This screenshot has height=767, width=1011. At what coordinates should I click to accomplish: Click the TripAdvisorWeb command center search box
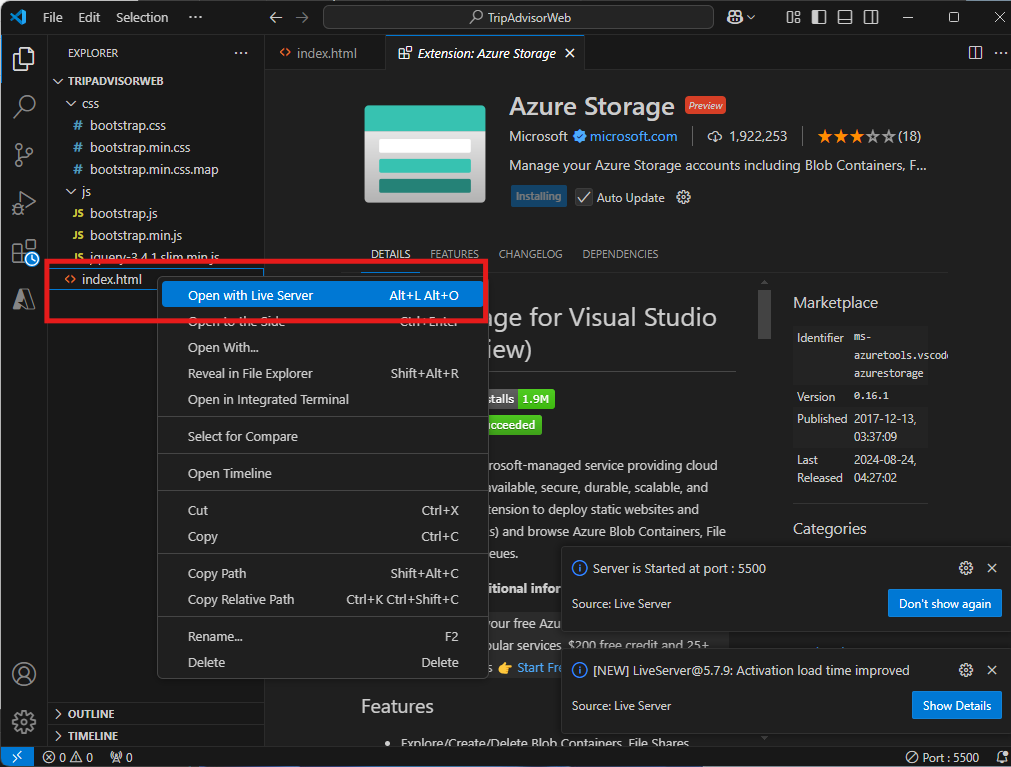pyautogui.click(x=518, y=17)
